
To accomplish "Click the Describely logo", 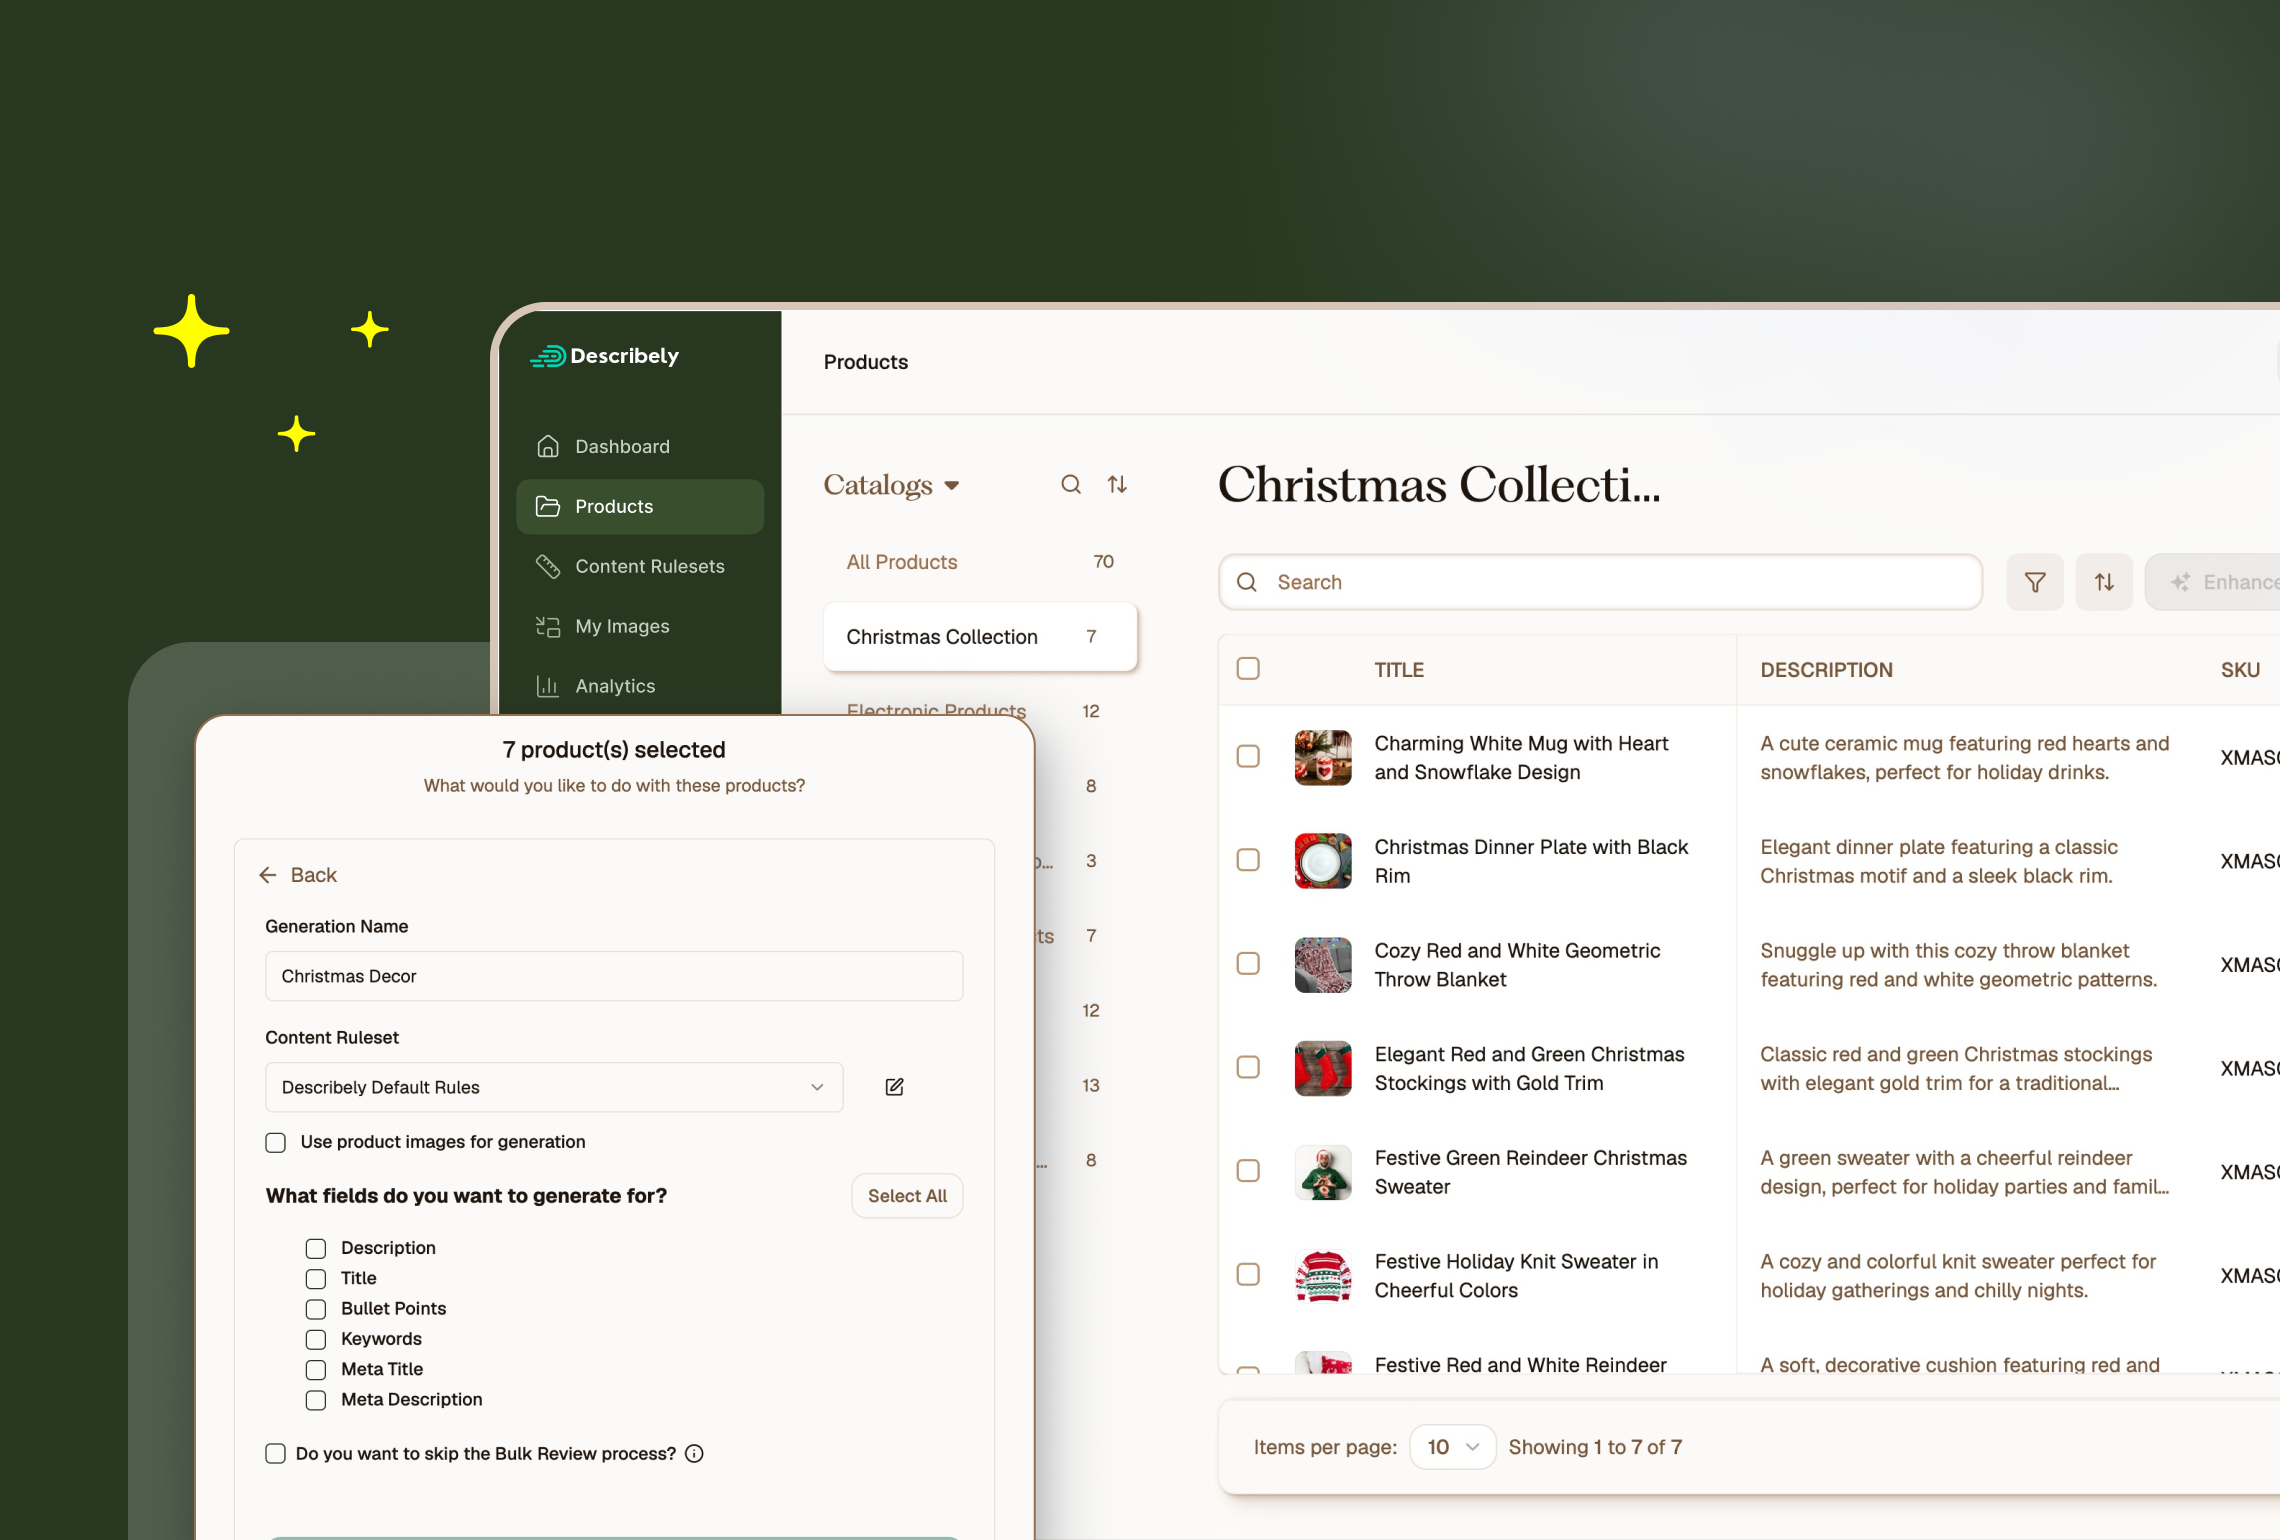I will pos(604,356).
